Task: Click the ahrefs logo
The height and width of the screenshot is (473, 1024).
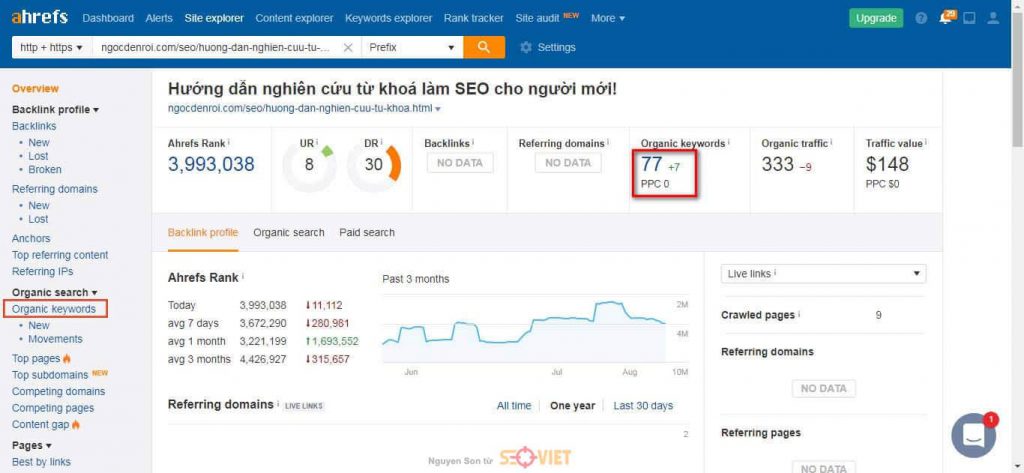Action: 39,18
